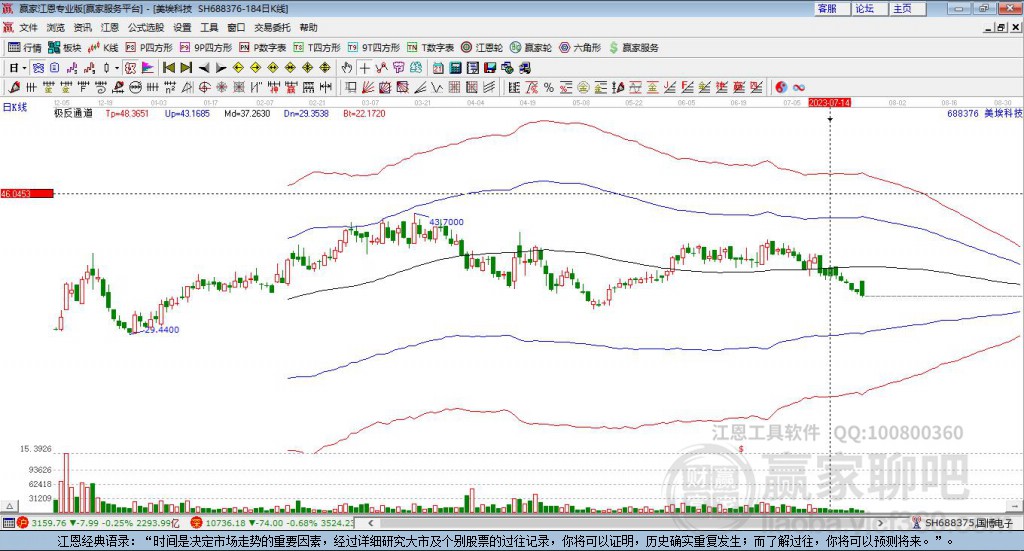Click the 沪 index 3159.76 status entry
Viewport: 1024px width, 551px height.
point(98,523)
